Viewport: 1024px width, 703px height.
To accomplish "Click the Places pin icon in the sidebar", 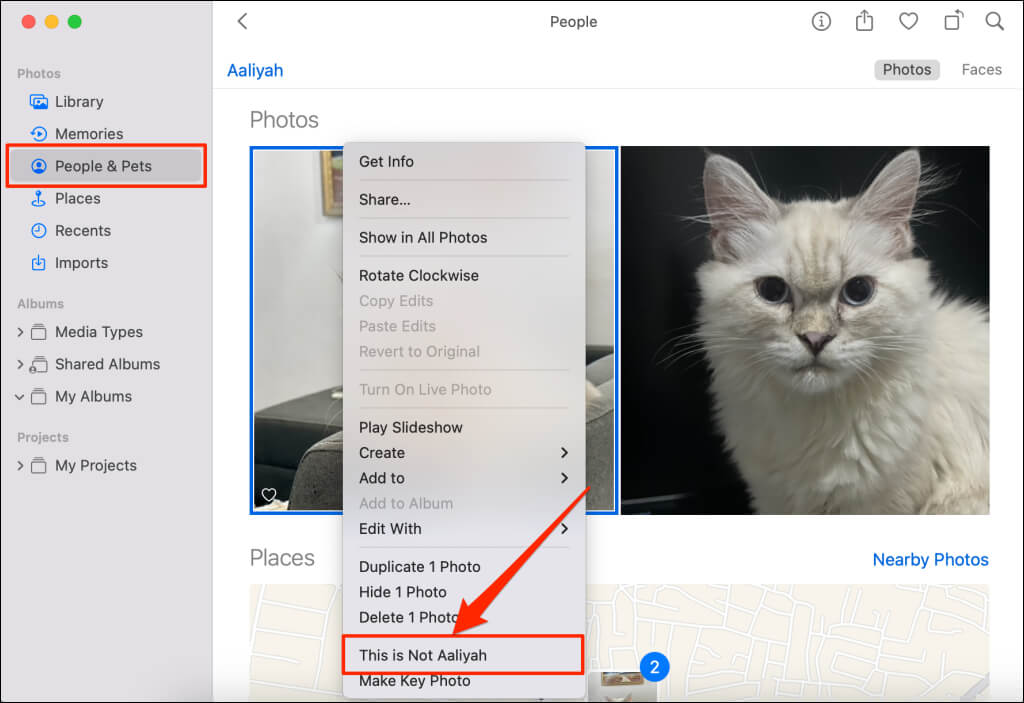I will coord(39,199).
